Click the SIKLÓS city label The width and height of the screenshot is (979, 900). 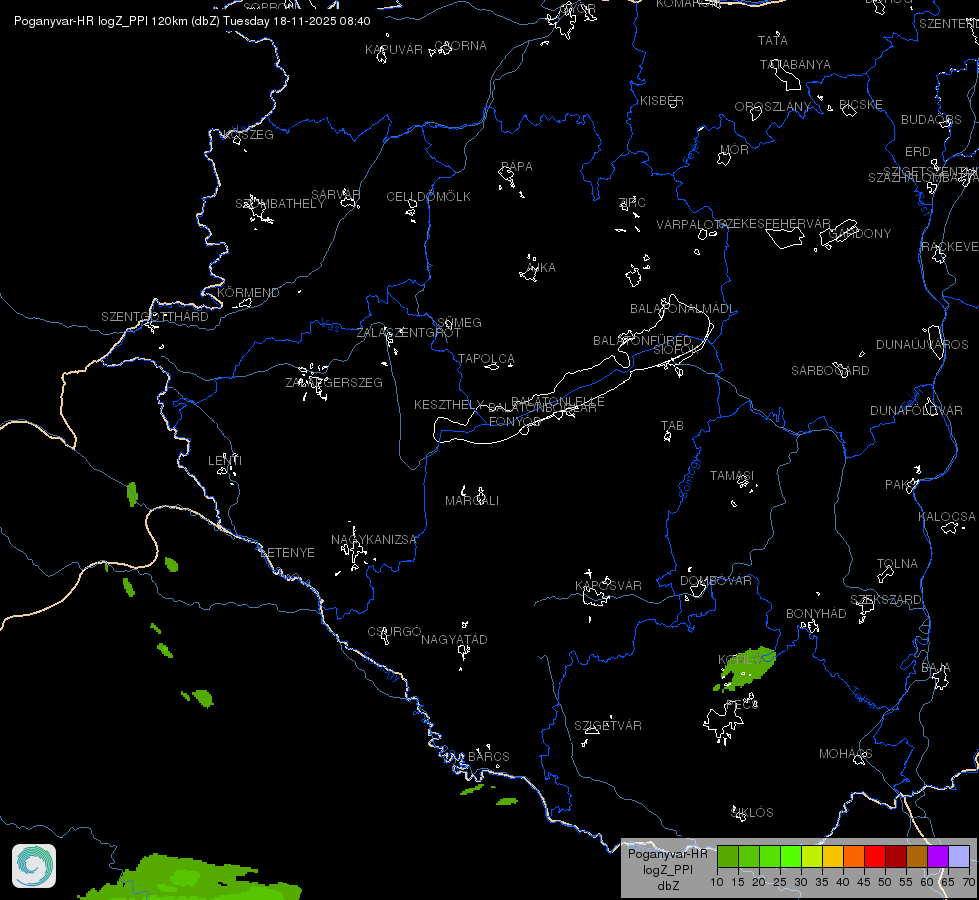[x=752, y=813]
